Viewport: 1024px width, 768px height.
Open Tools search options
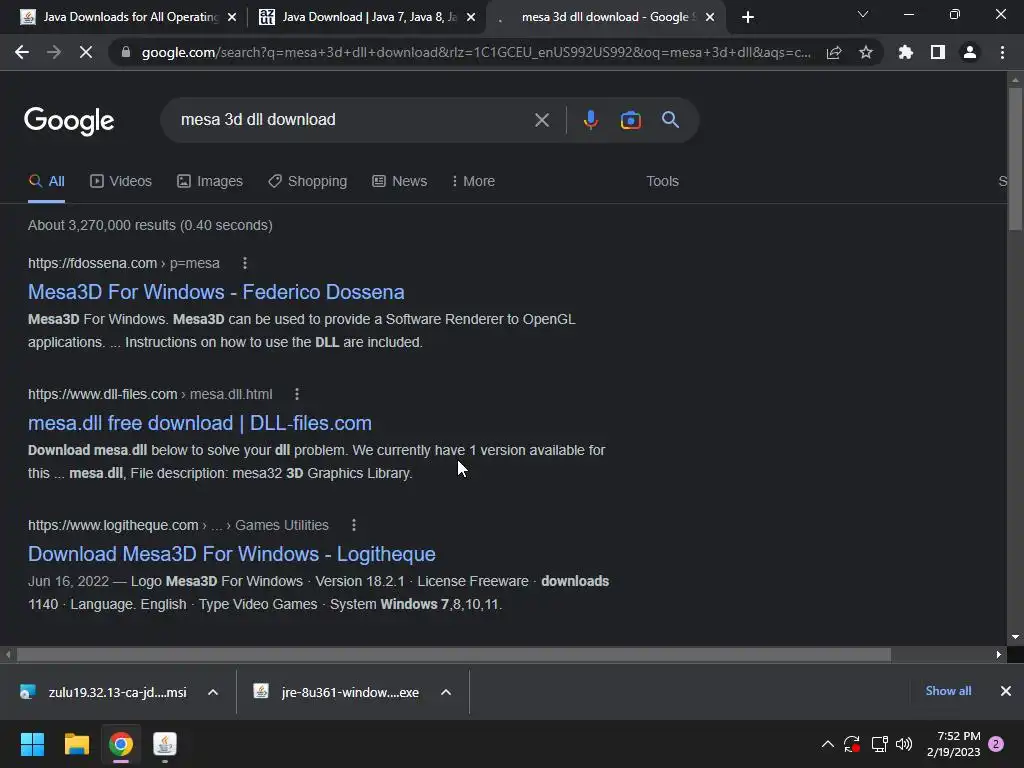tap(662, 182)
